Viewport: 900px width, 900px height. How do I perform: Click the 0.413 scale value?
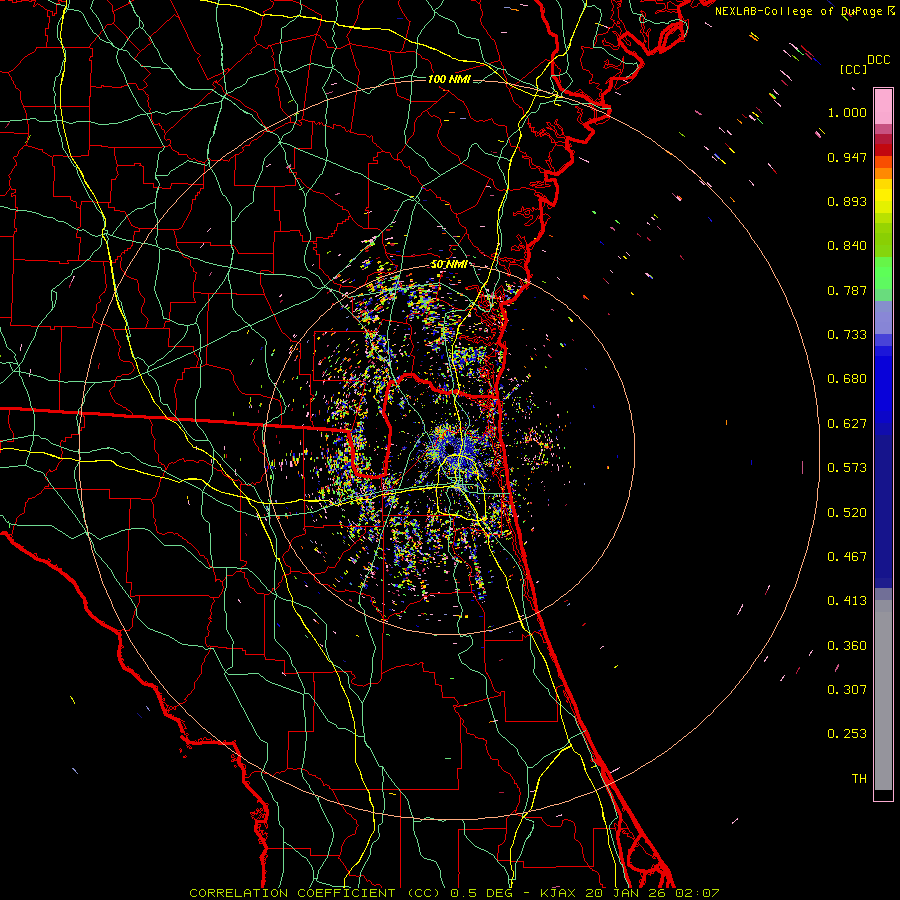847,601
